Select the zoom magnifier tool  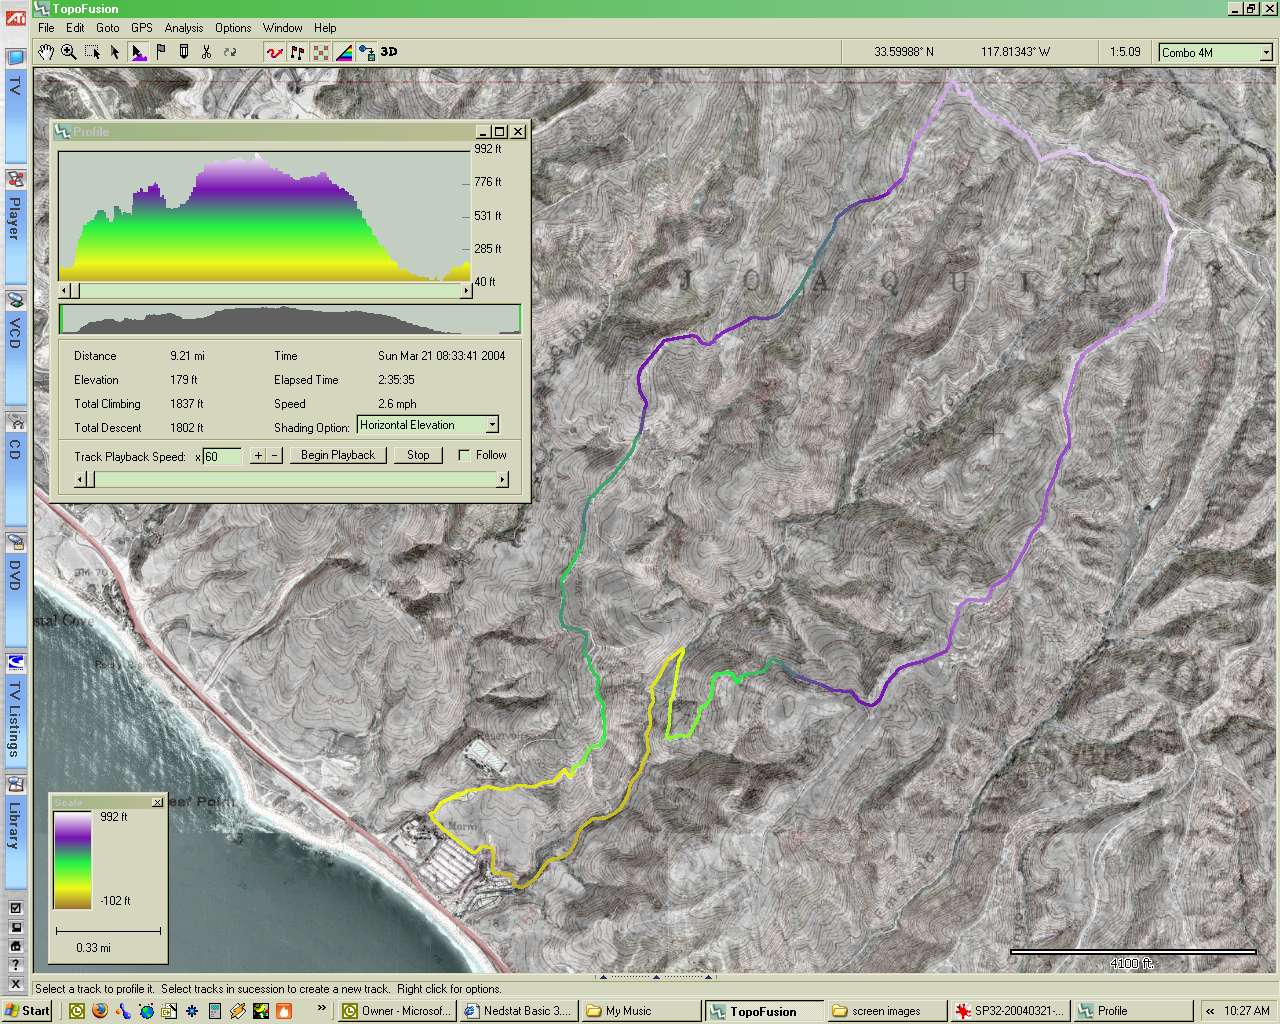click(69, 52)
